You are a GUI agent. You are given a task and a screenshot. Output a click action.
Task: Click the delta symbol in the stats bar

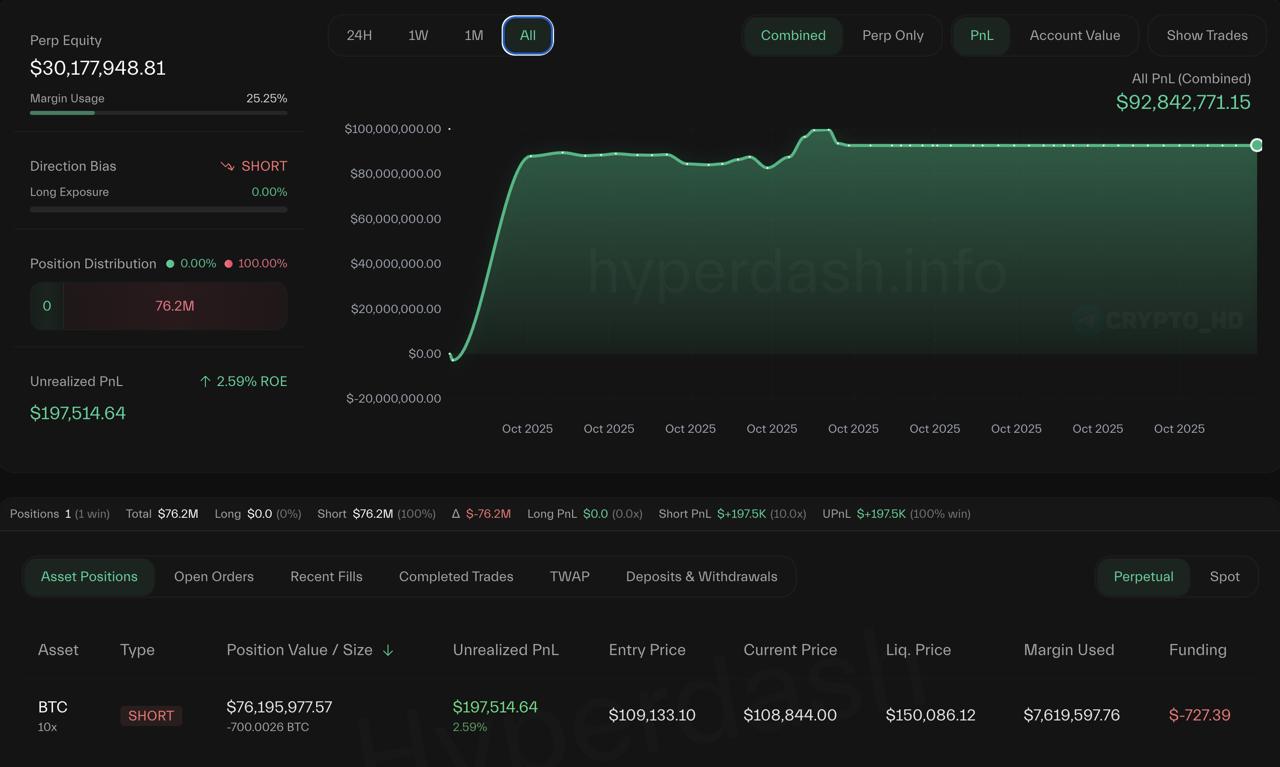(x=456, y=514)
